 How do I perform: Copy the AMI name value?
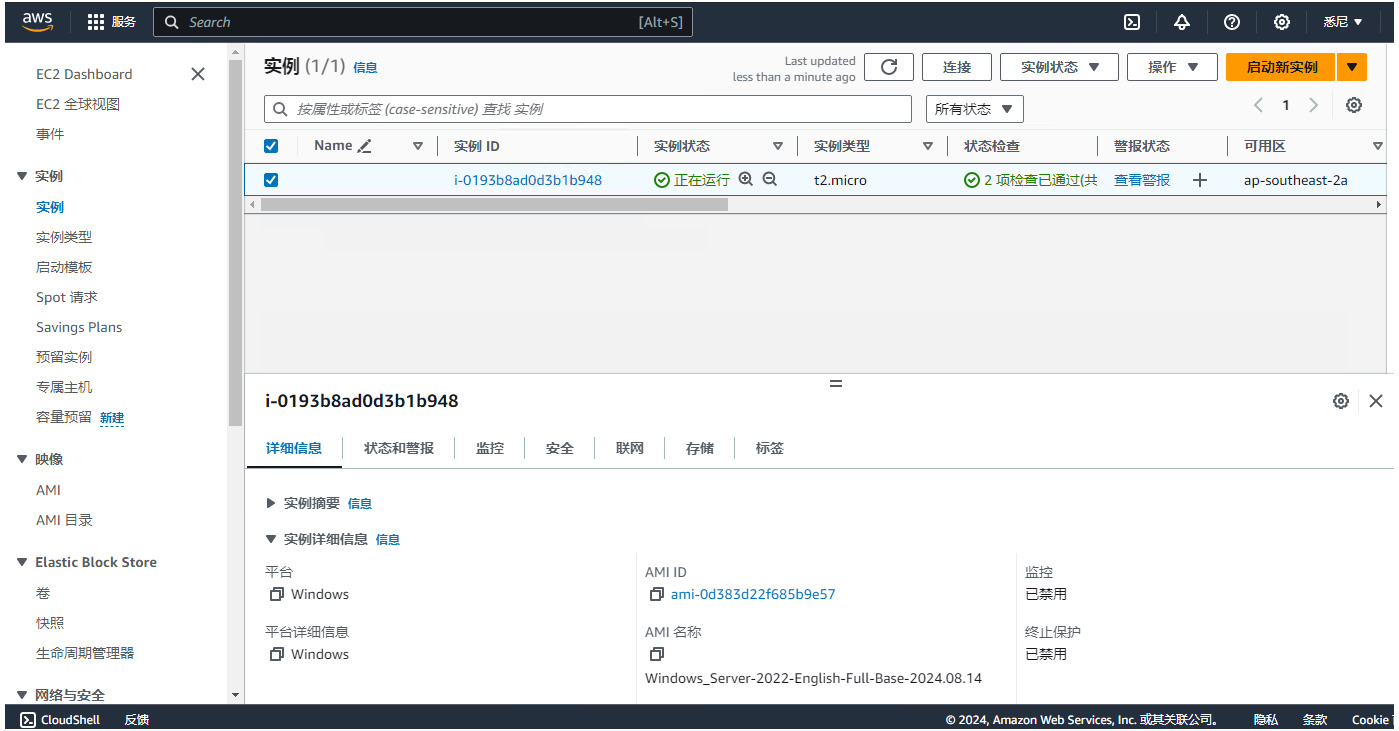click(657, 654)
